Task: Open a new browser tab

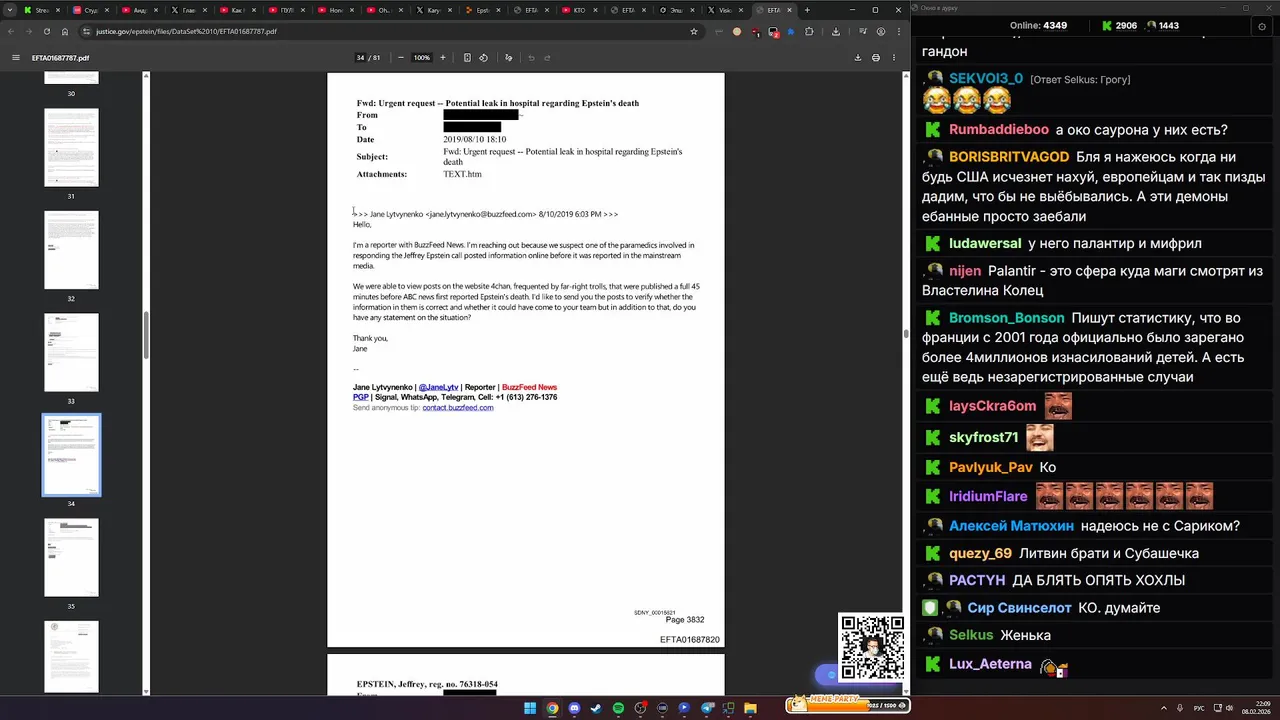Action: click(807, 10)
